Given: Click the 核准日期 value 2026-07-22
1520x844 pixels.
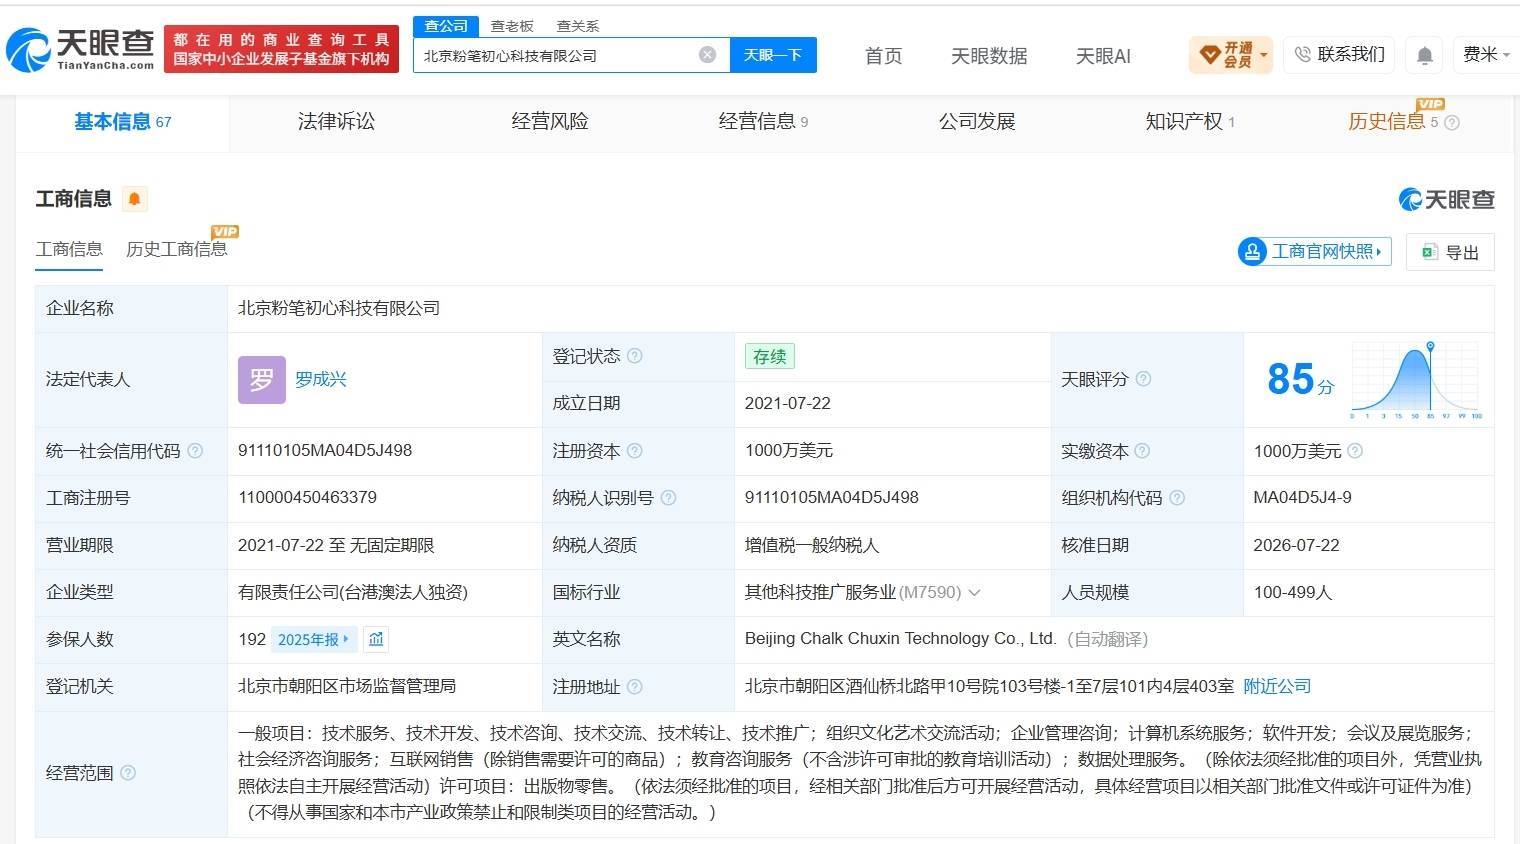Looking at the screenshot, I should click(x=1297, y=546).
